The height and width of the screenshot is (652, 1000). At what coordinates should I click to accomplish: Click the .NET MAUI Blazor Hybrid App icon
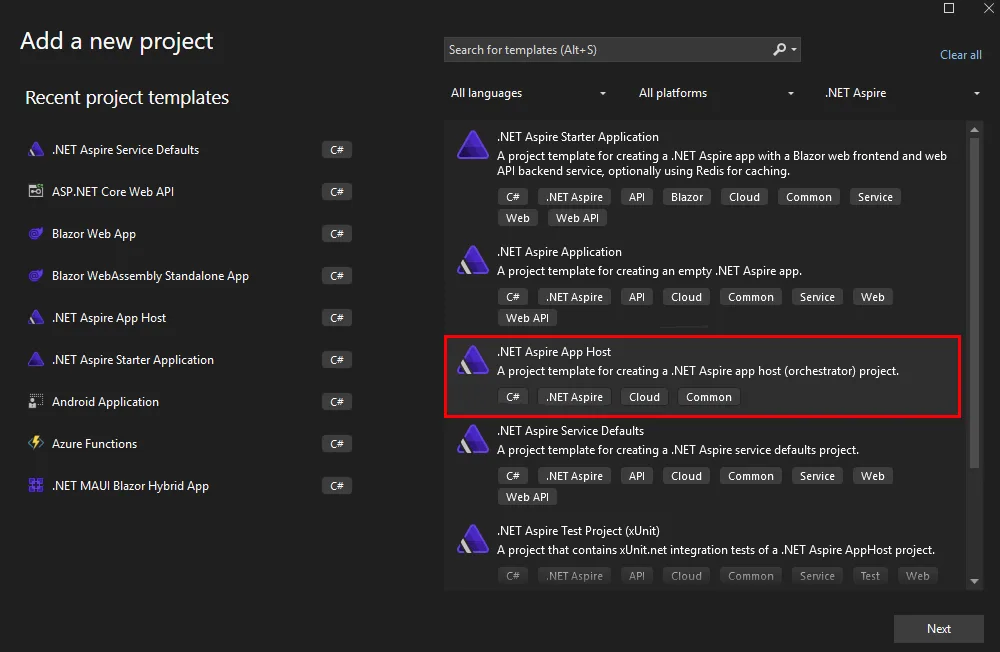point(36,486)
